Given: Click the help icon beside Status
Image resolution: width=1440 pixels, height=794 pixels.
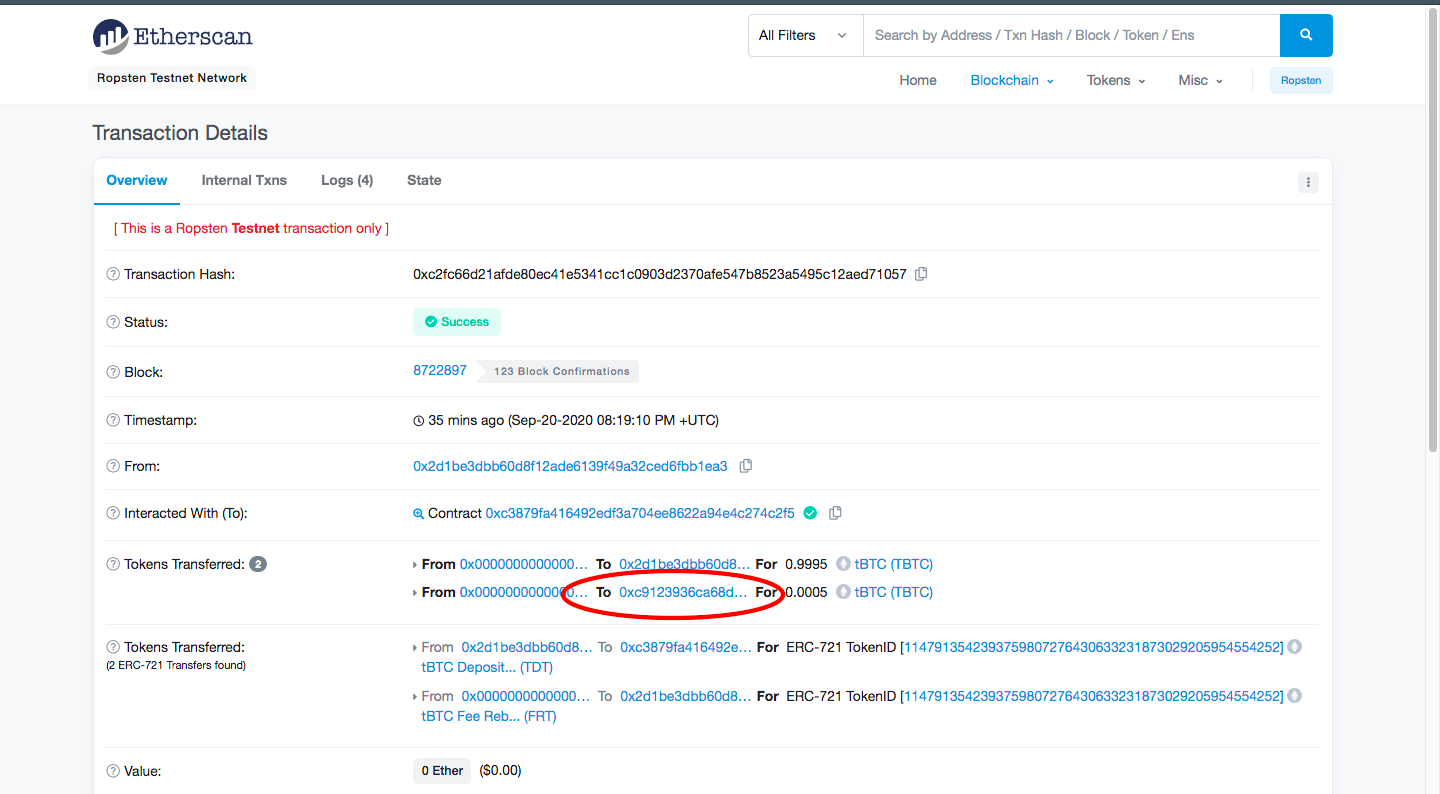Looking at the screenshot, I should [x=113, y=322].
